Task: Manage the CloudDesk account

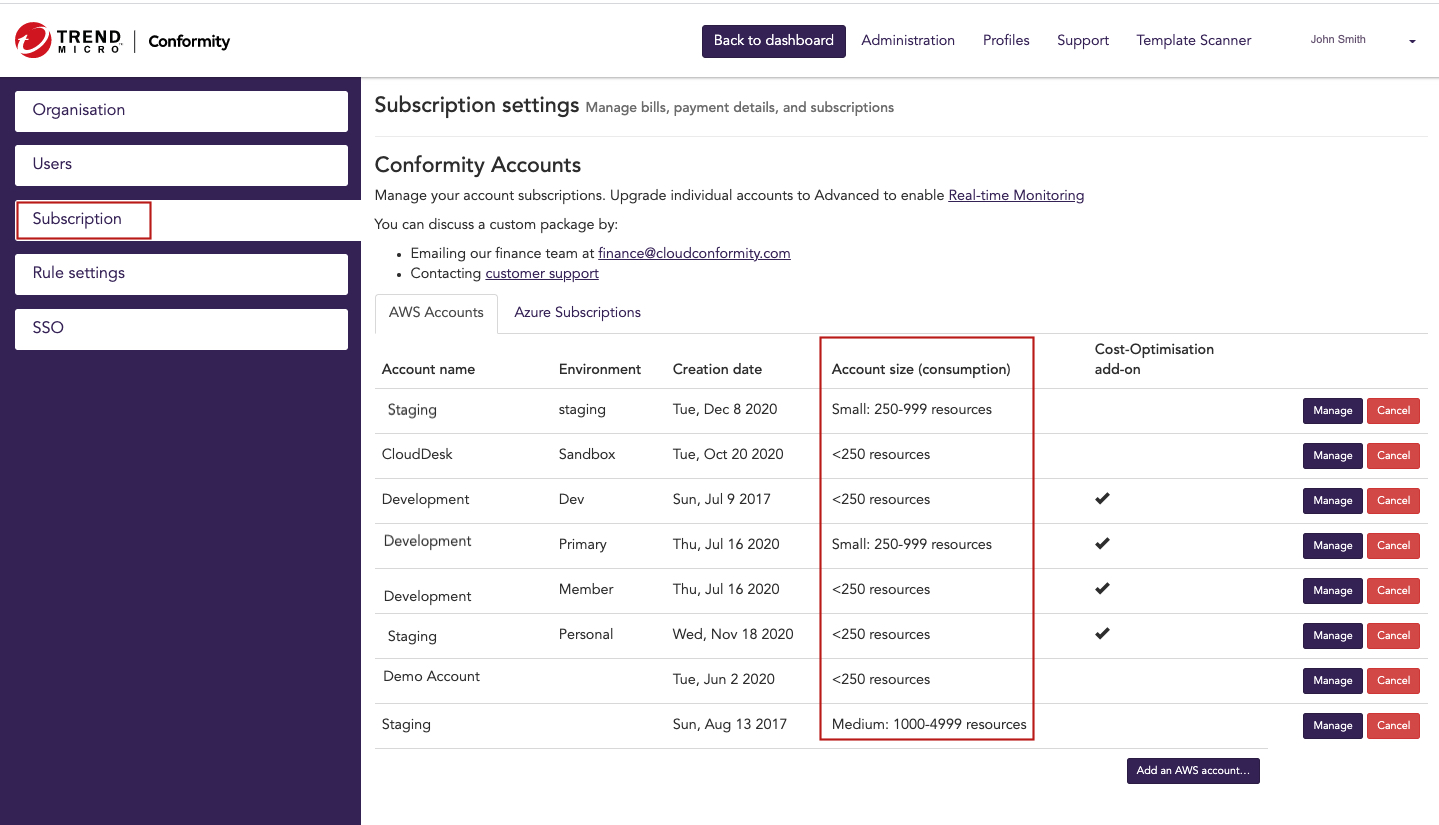Action: tap(1332, 456)
